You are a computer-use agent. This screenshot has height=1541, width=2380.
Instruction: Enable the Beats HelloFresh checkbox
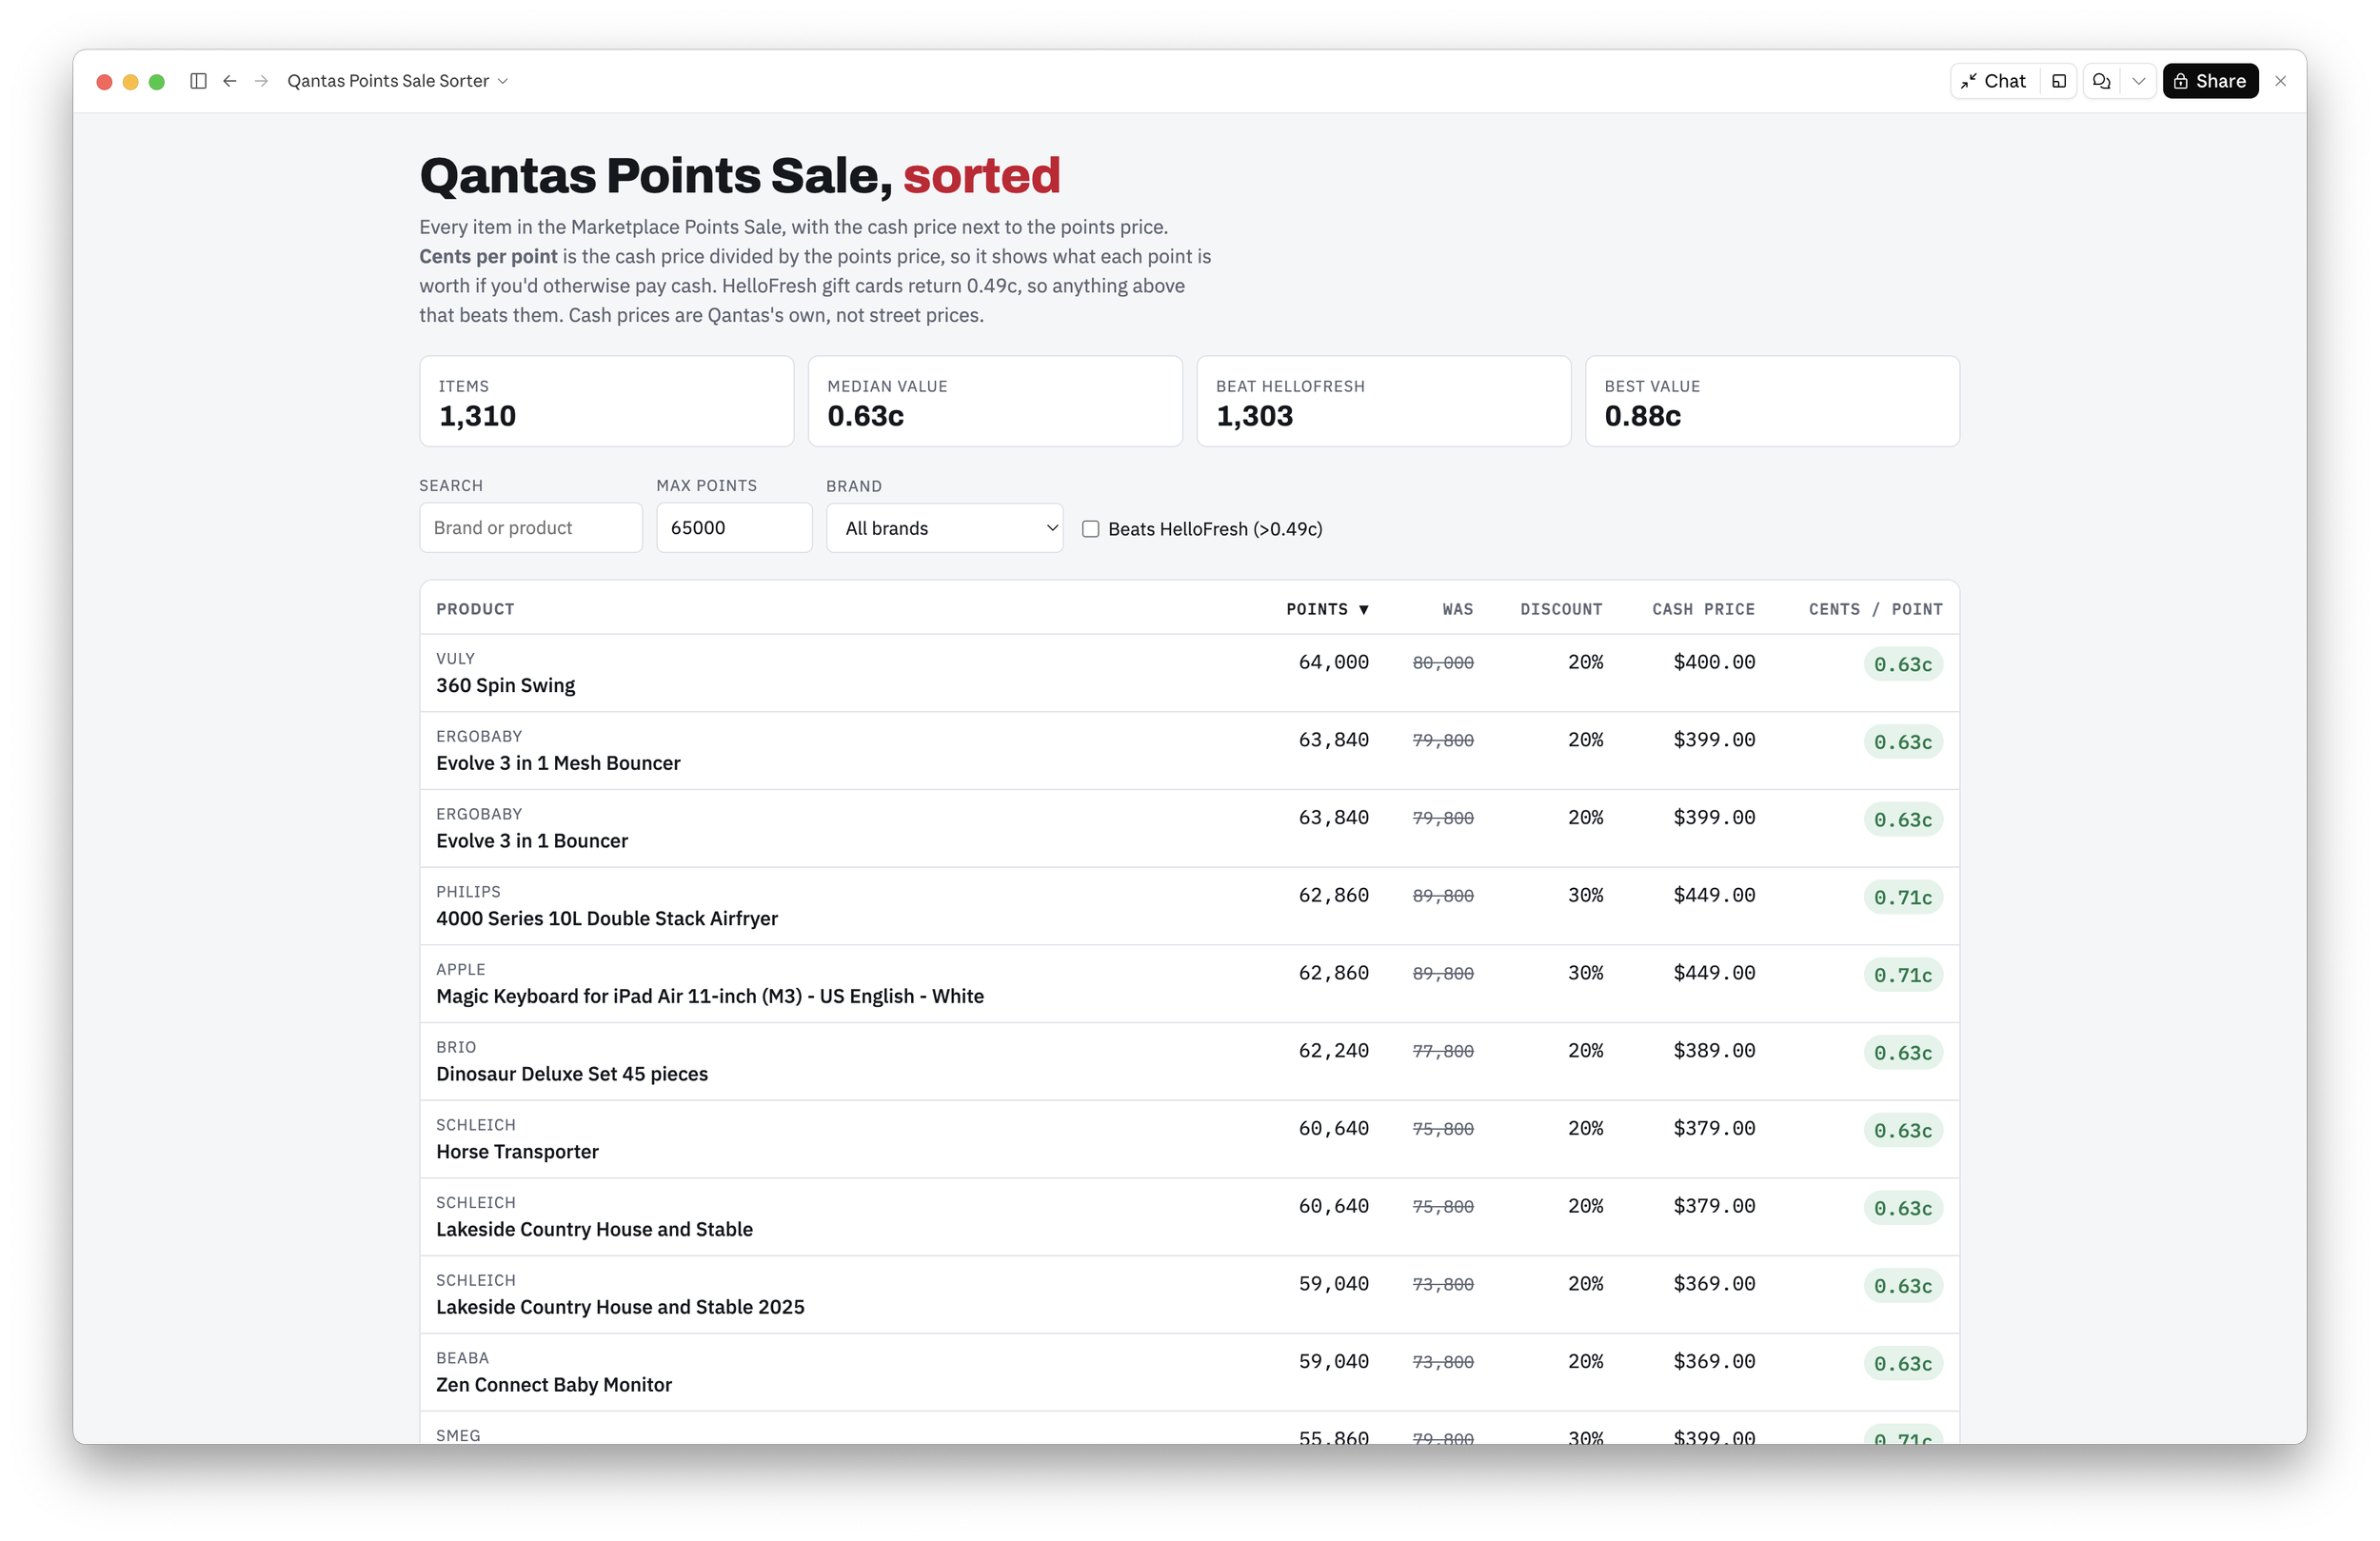tap(1090, 529)
